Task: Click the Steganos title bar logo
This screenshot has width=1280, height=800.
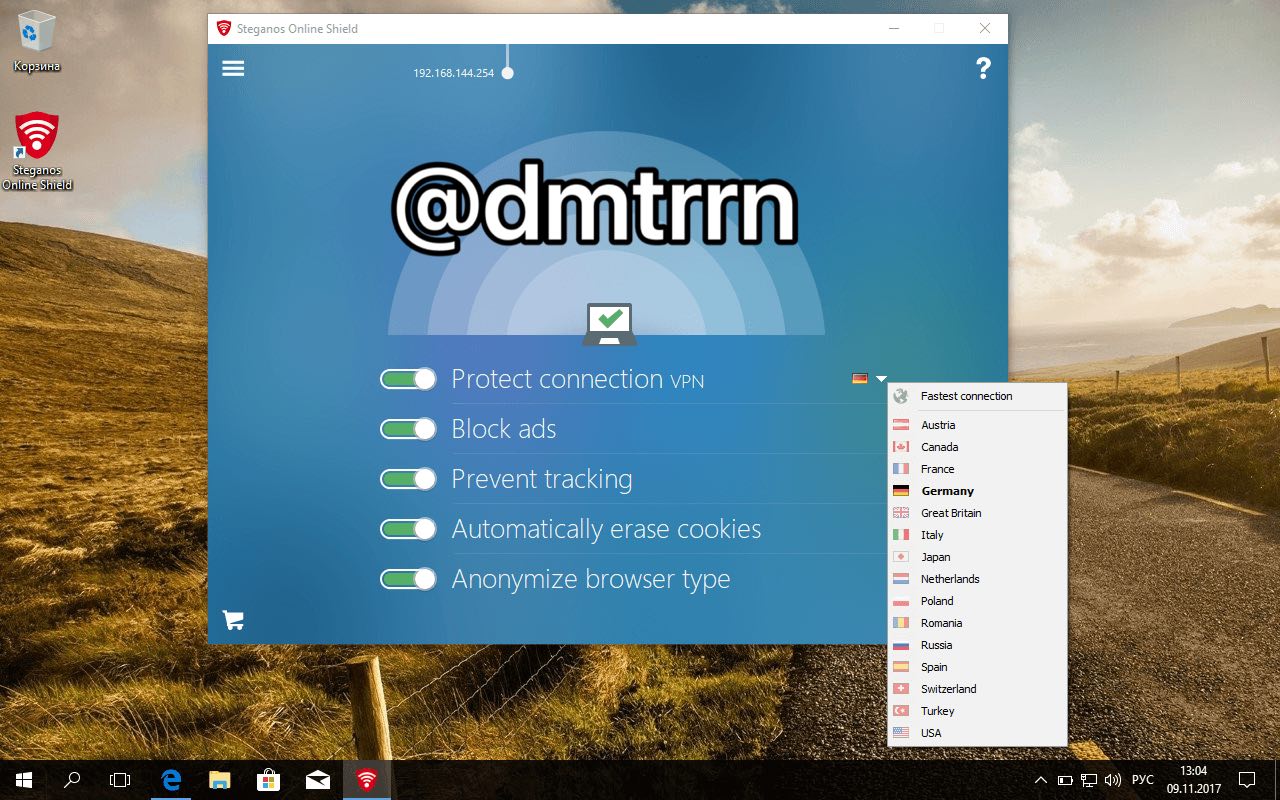Action: coord(224,28)
